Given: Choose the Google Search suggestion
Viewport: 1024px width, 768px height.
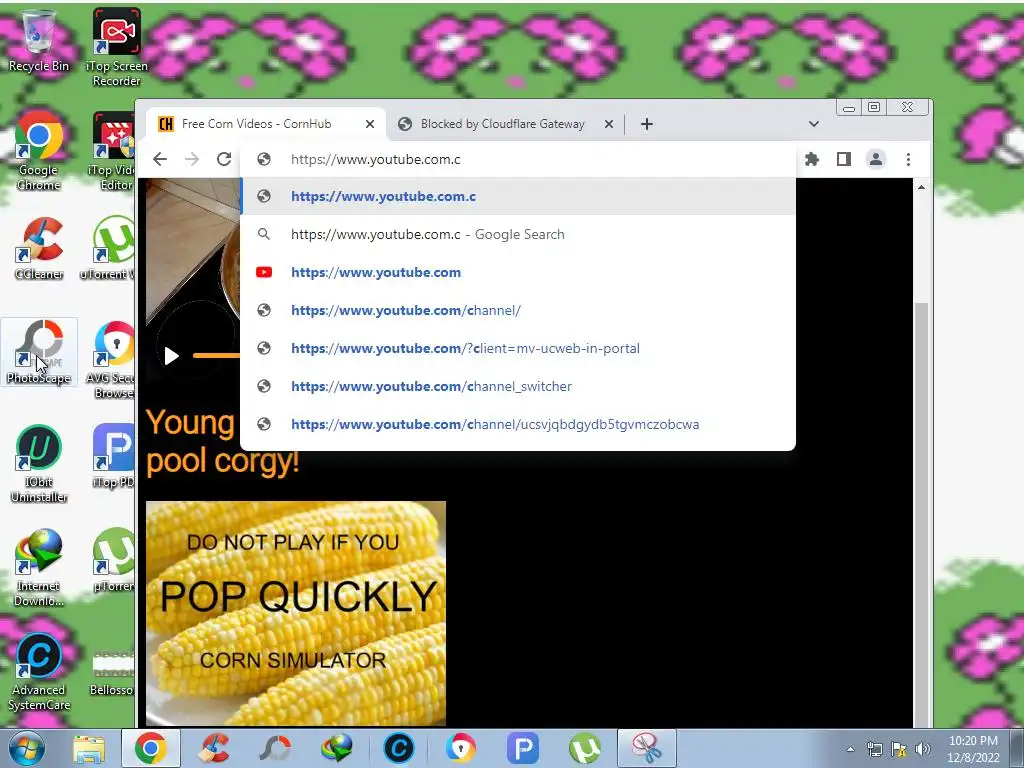Looking at the screenshot, I should pyautogui.click(x=518, y=234).
